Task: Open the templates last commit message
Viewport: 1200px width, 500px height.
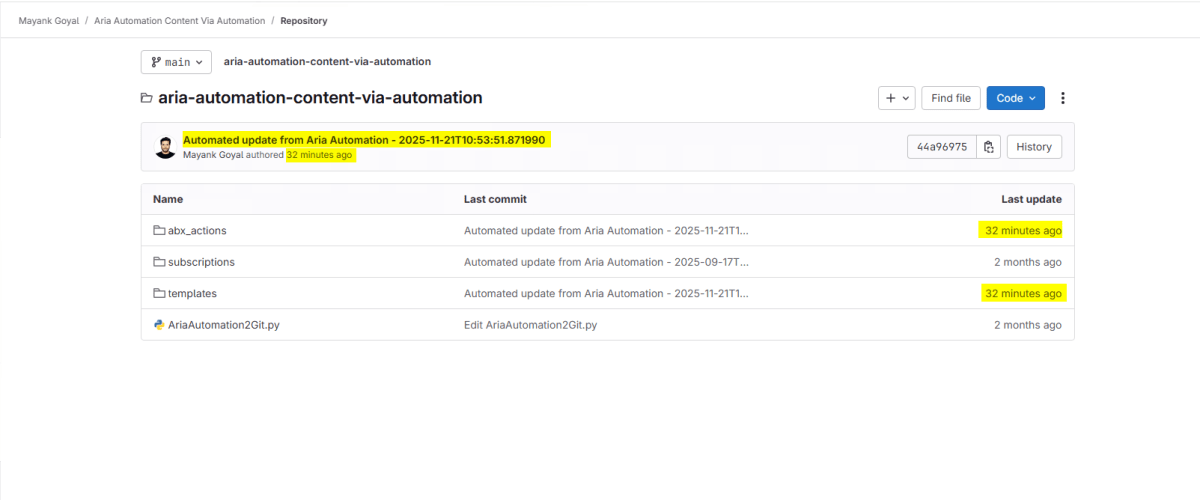Action: [x=606, y=294]
